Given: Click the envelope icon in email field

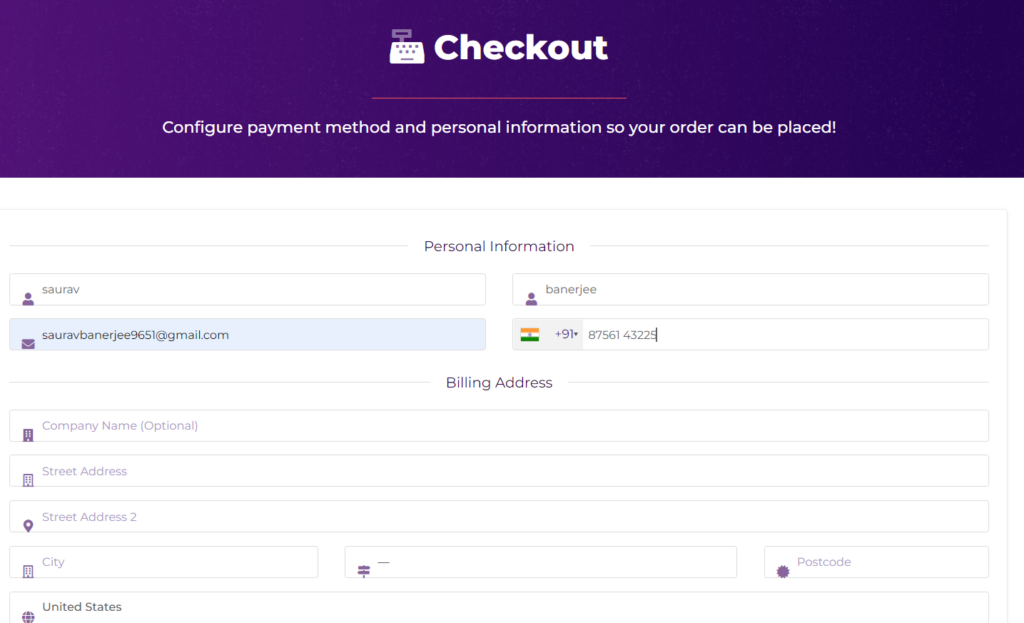Looking at the screenshot, I should pos(28,344).
